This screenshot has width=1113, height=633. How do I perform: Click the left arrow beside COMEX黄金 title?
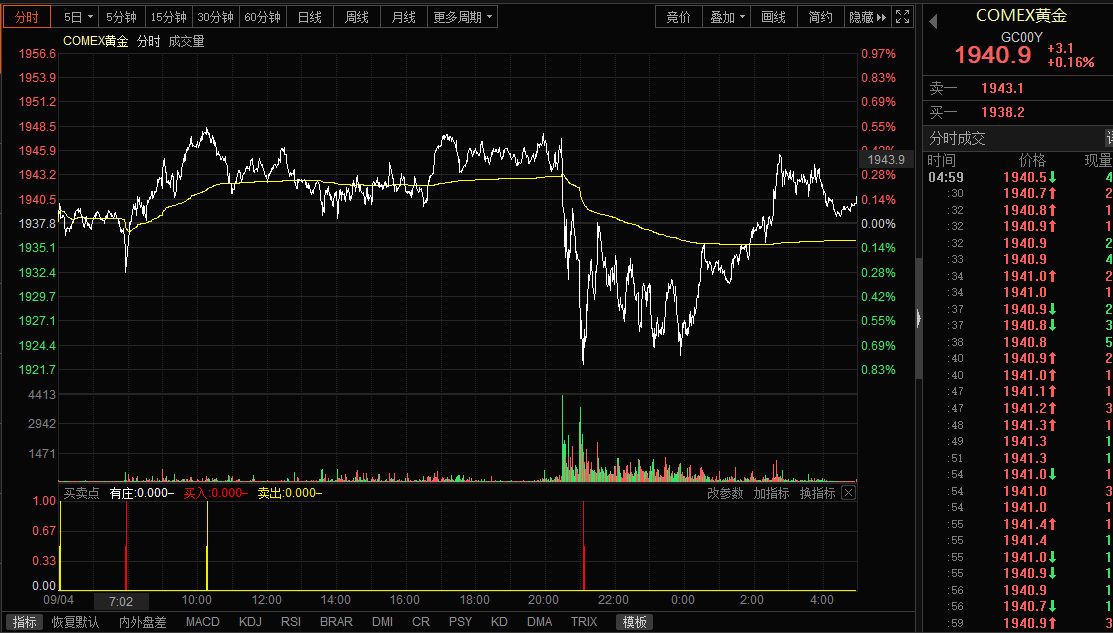(933, 22)
